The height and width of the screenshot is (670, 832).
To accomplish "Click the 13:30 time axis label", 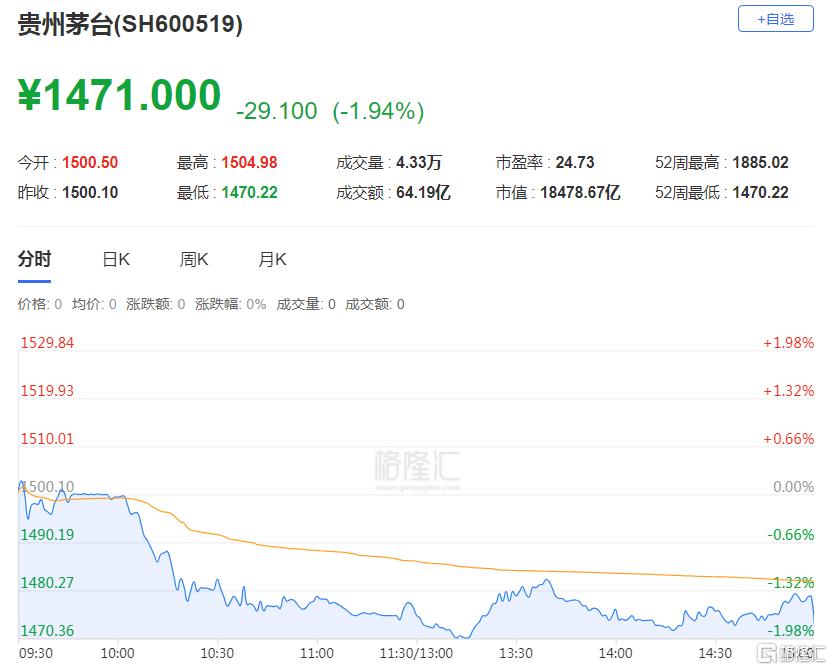I will (x=516, y=653).
